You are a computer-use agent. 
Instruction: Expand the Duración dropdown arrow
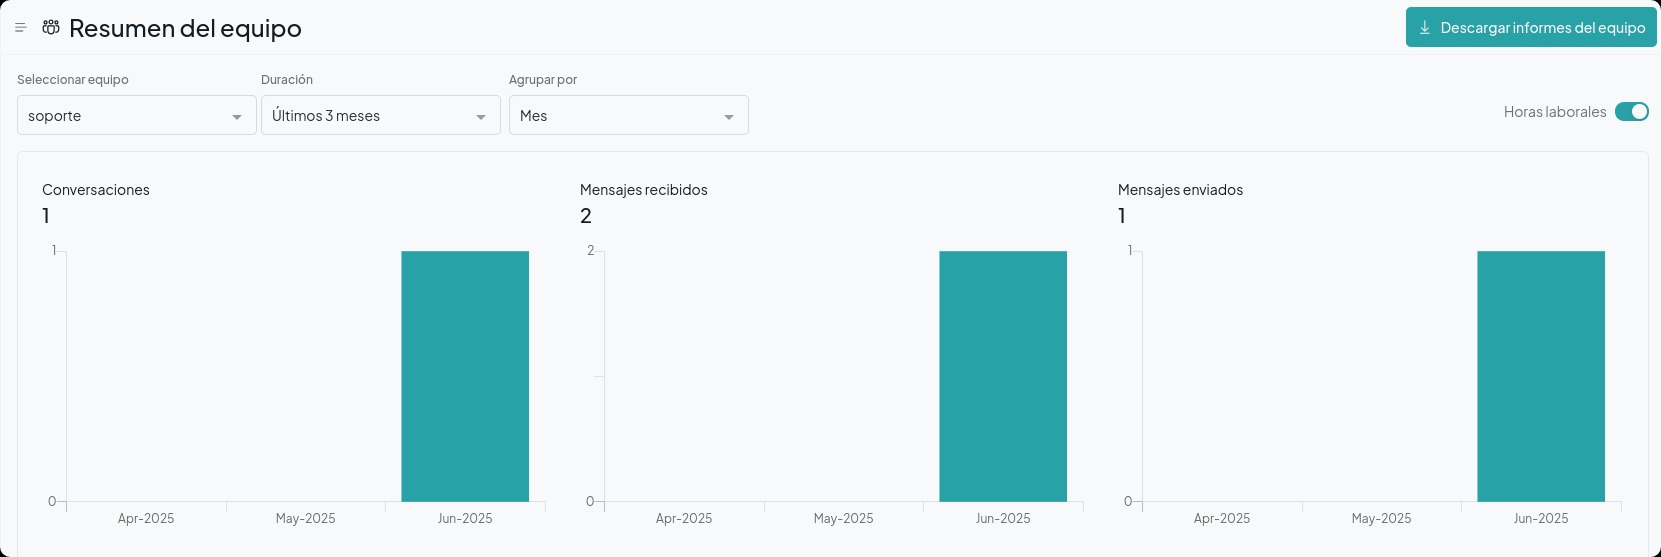tap(481, 117)
